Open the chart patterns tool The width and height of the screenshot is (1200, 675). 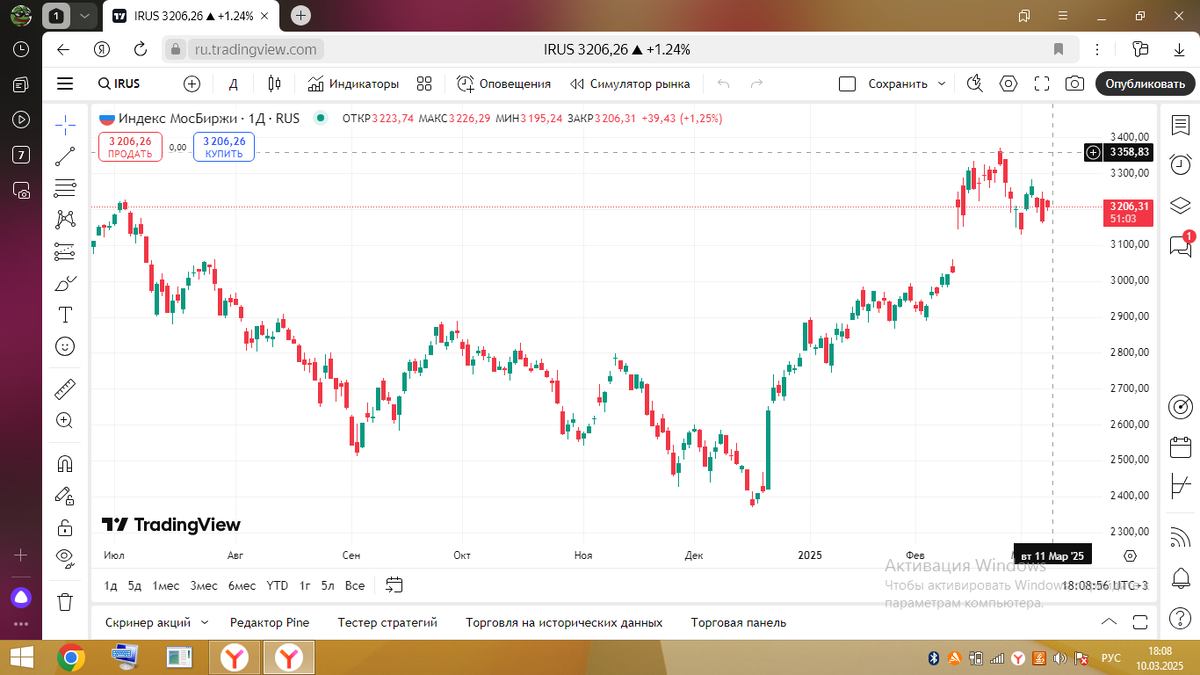pos(65,219)
